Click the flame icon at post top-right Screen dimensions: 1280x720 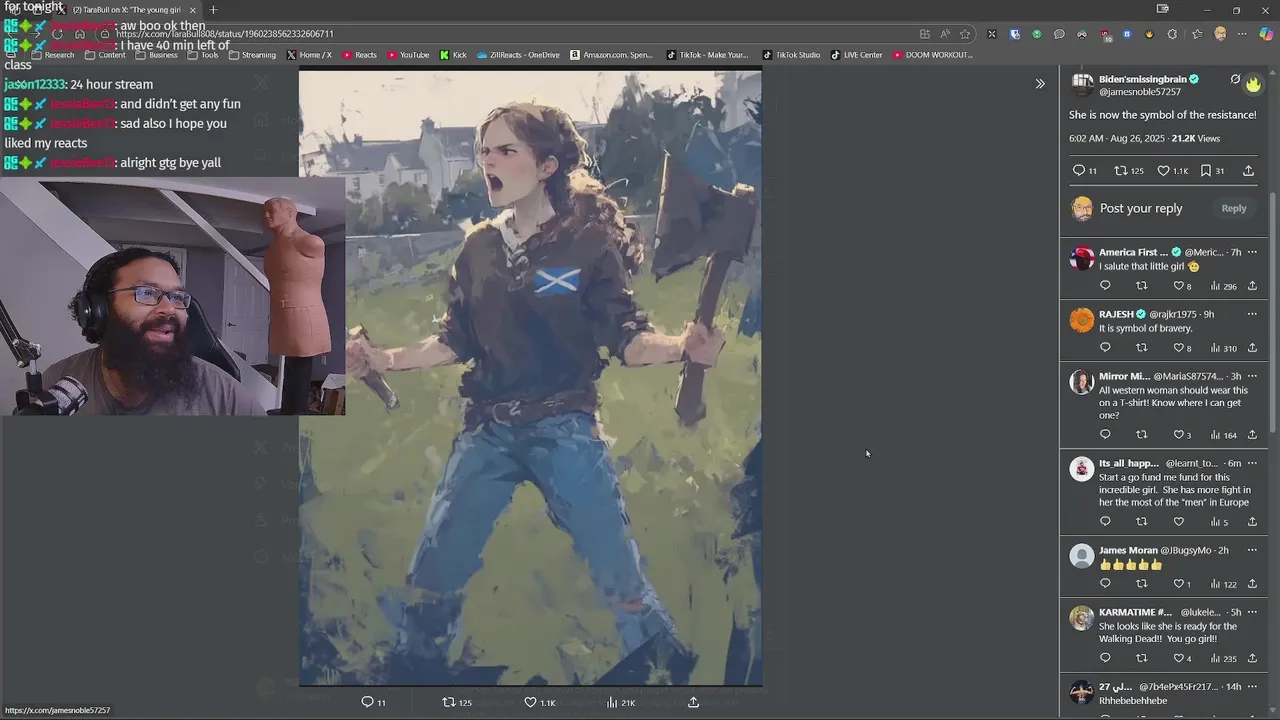(1253, 85)
